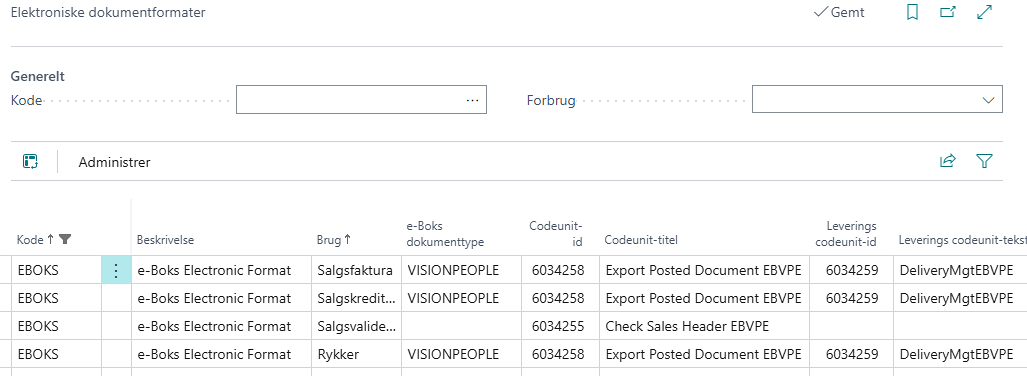Collapse the Generelt section heading
The width and height of the screenshot is (1027, 376).
(x=37, y=76)
